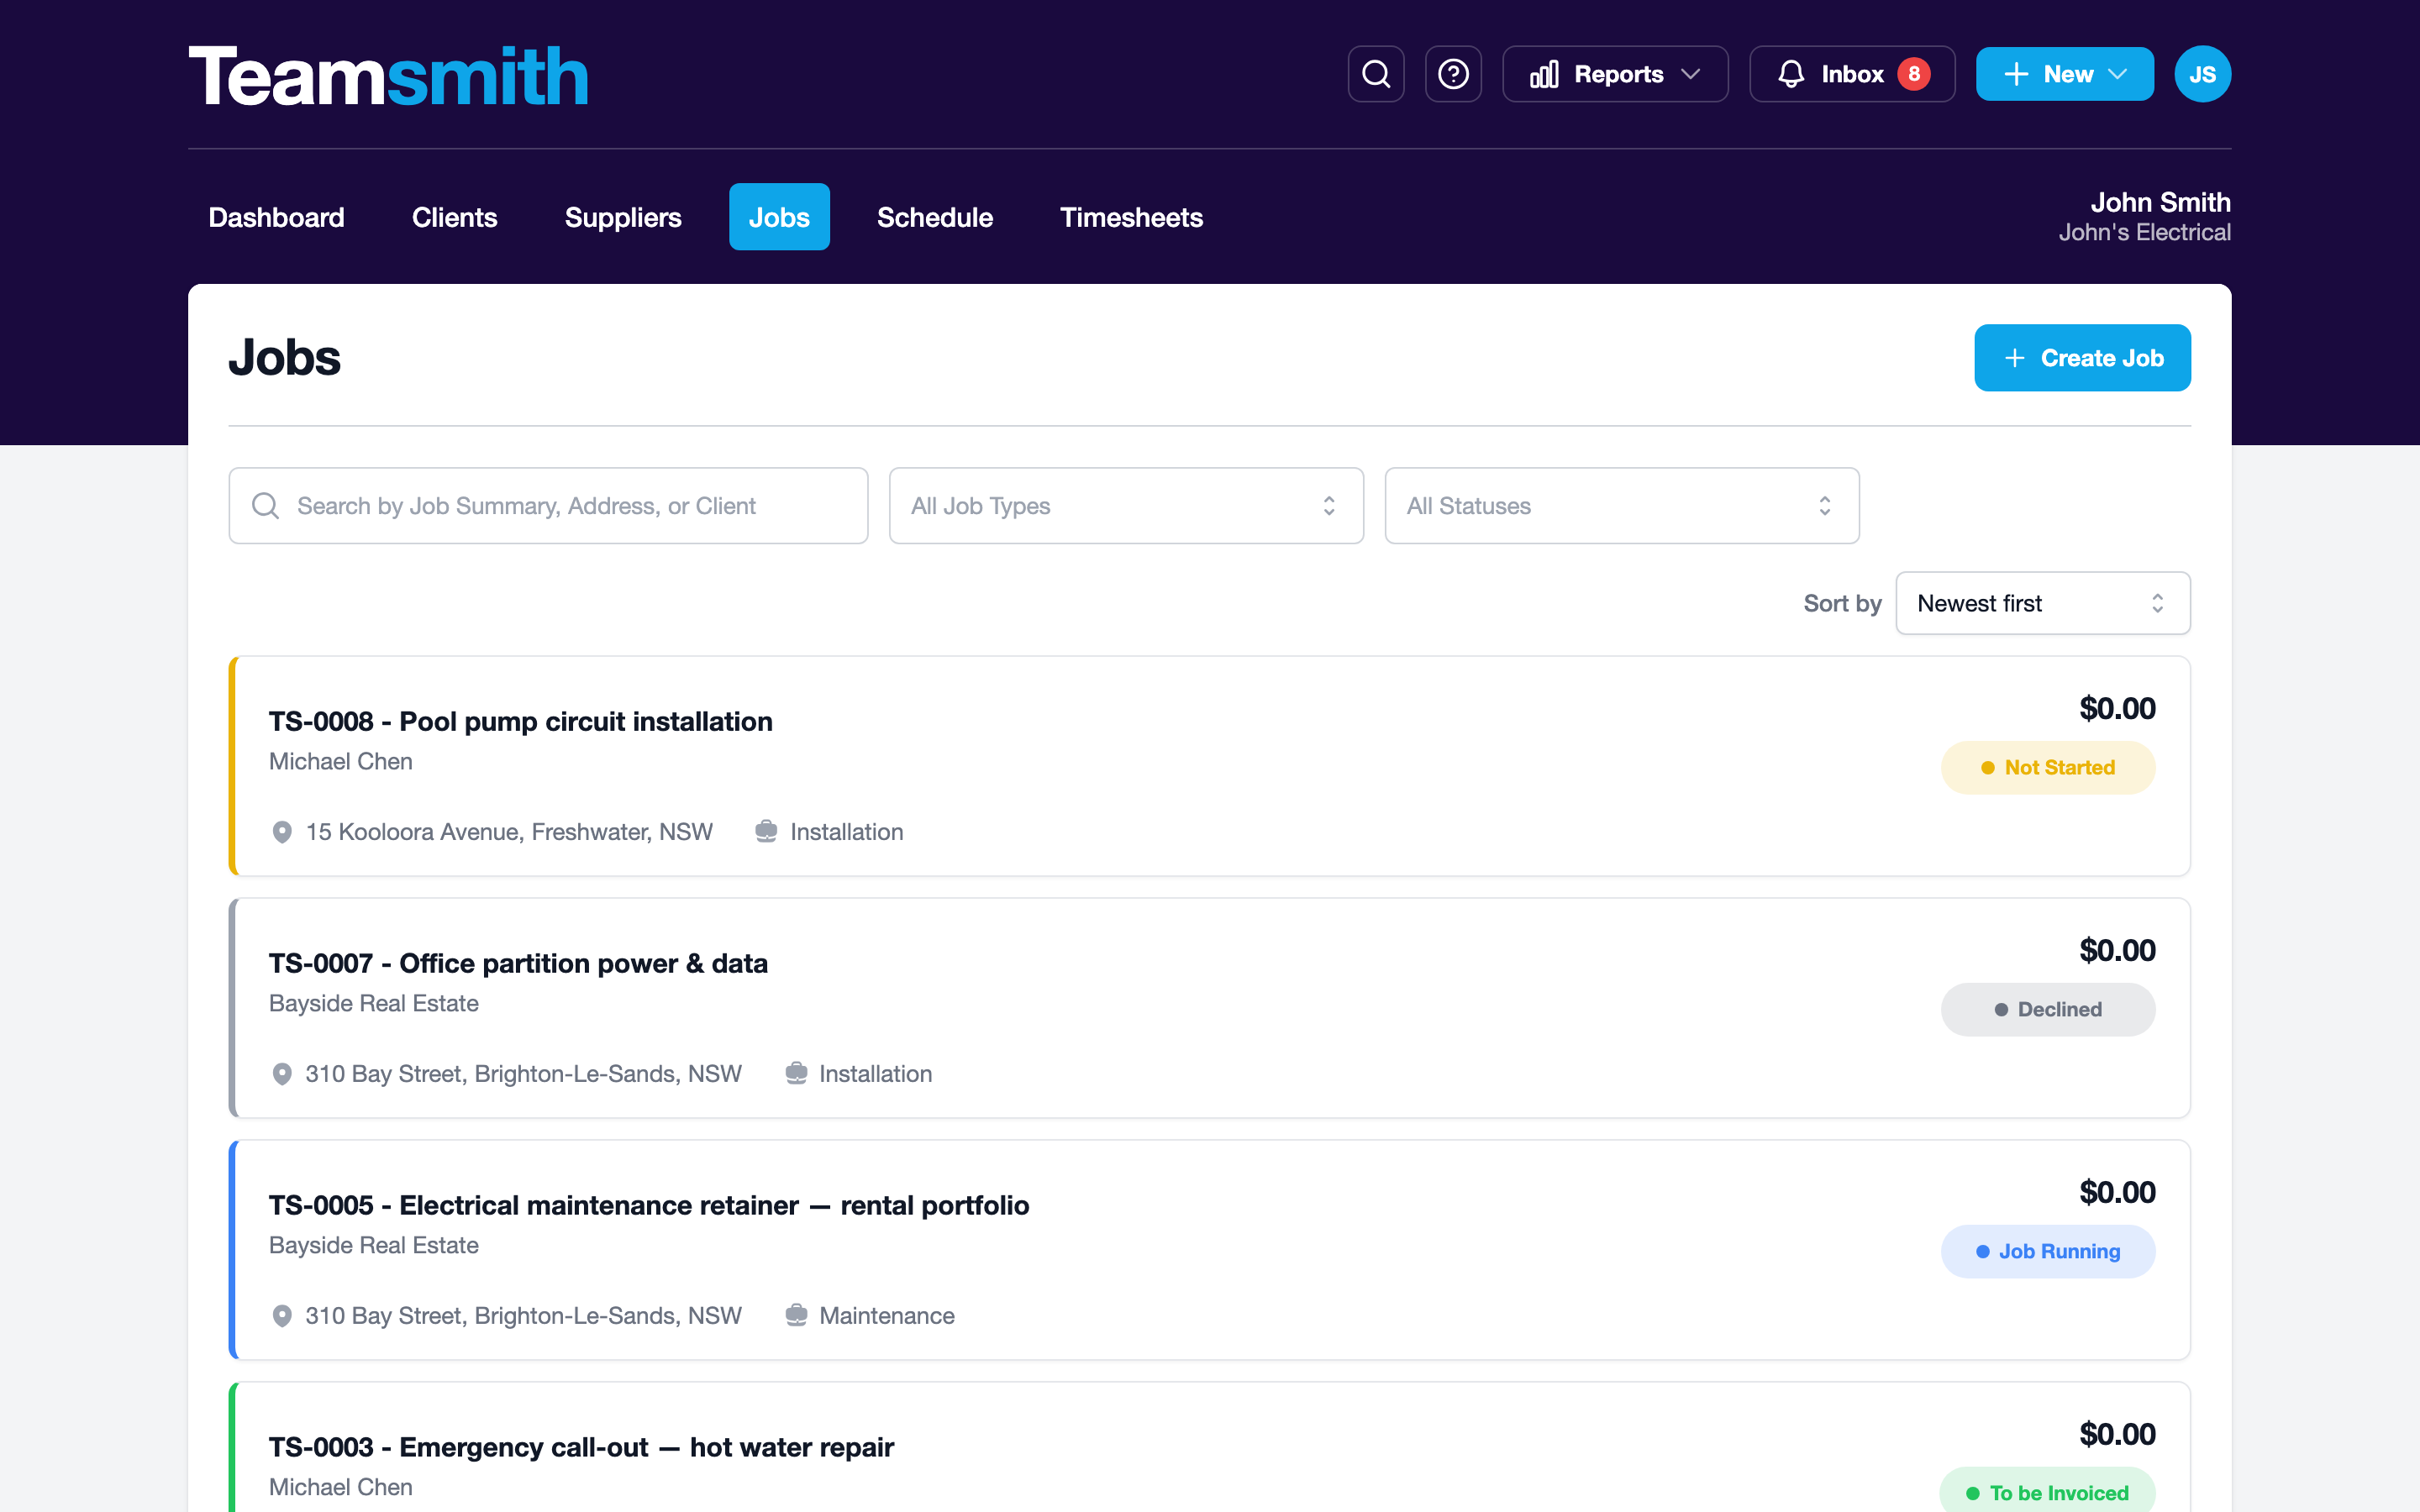Click the Declined status badge

2048,1010
